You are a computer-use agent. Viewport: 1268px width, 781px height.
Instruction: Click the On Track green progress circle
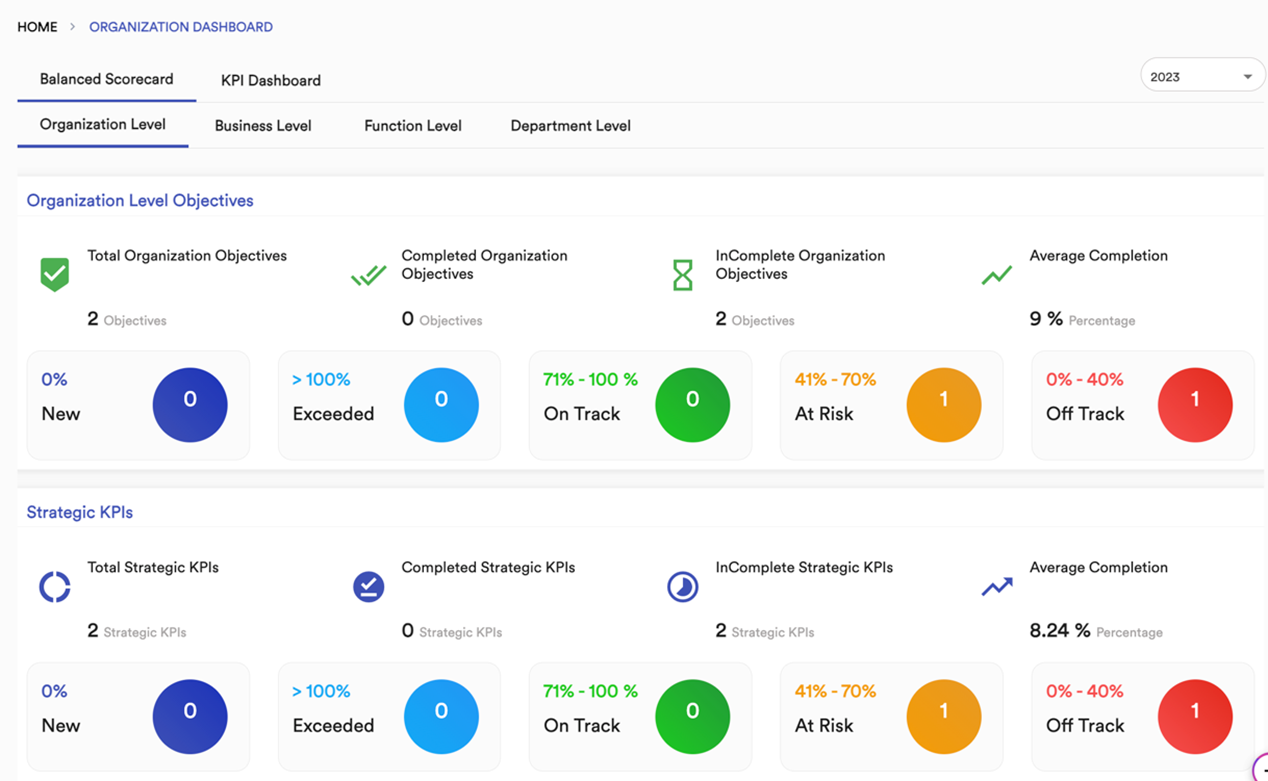coord(693,405)
